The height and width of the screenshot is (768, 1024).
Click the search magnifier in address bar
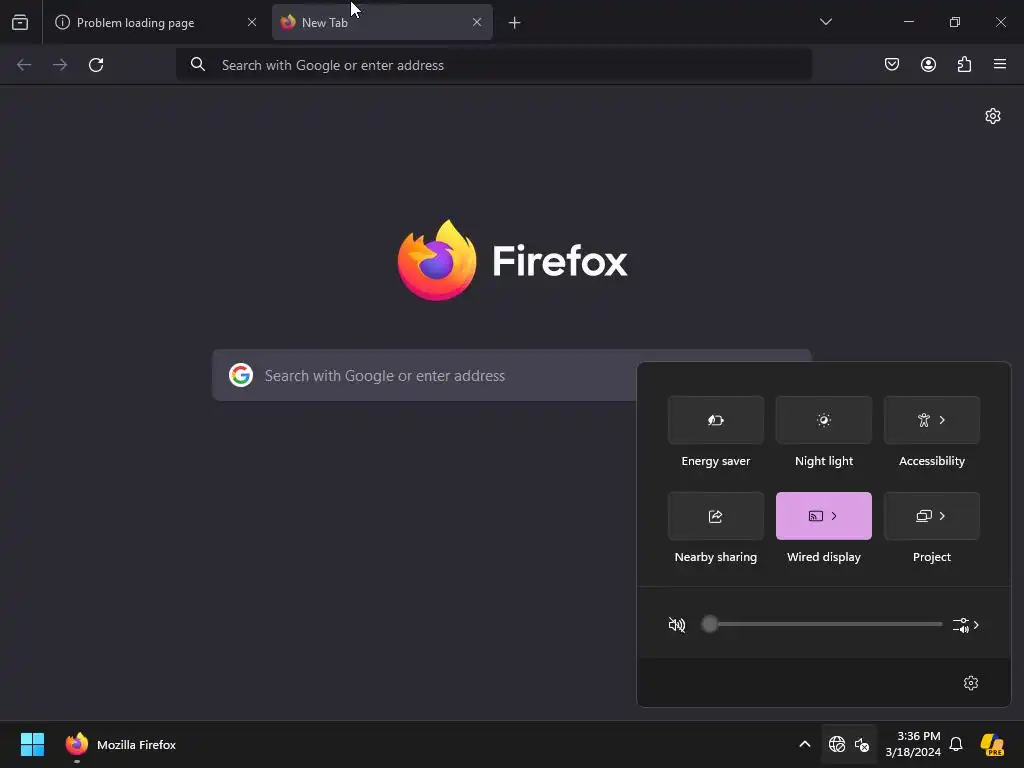tap(197, 64)
